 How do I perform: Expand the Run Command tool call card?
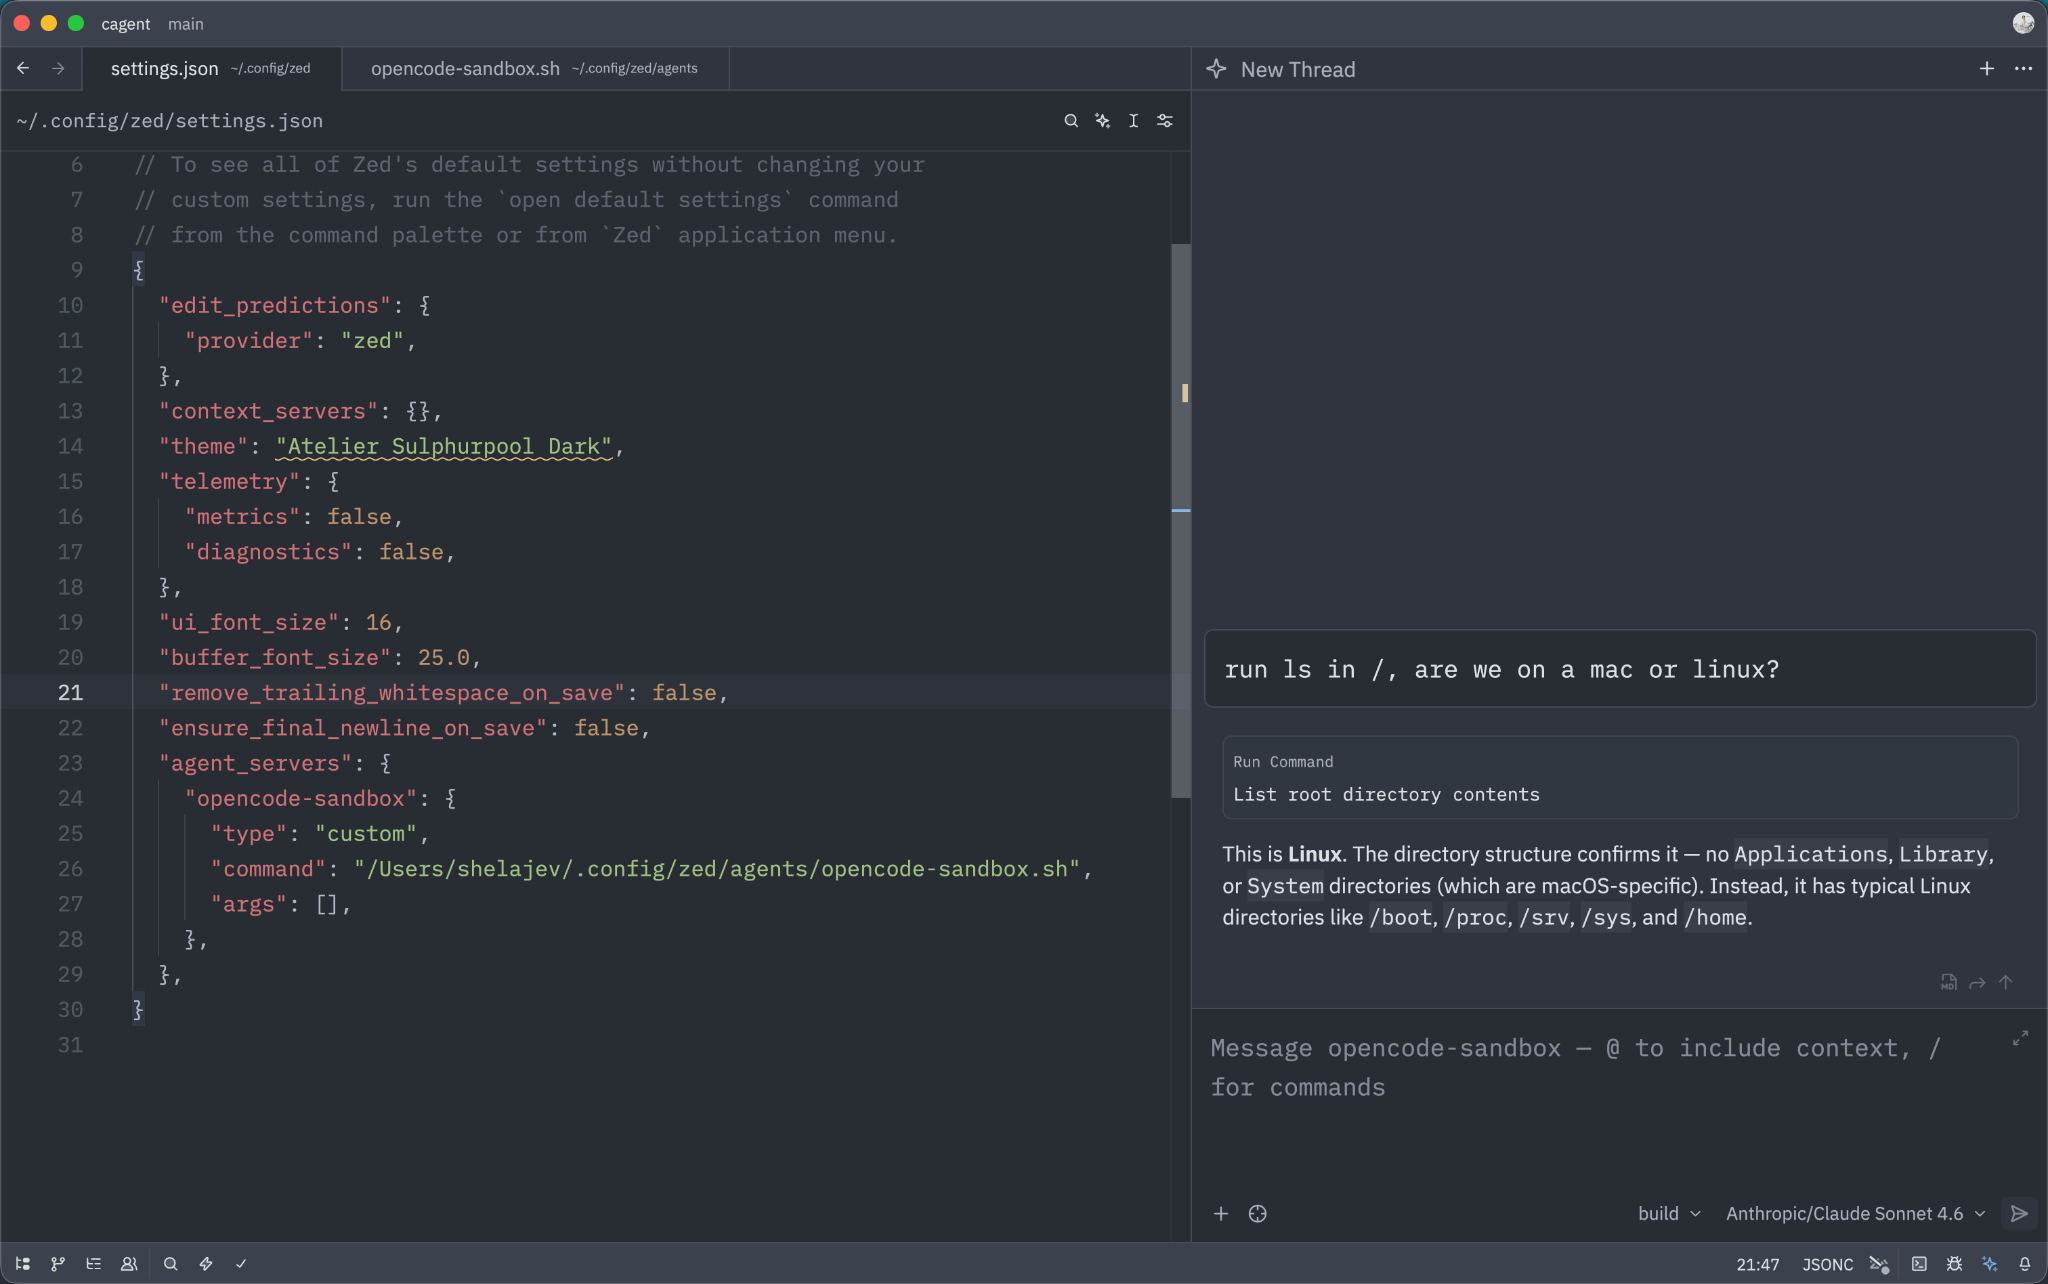(1620, 778)
